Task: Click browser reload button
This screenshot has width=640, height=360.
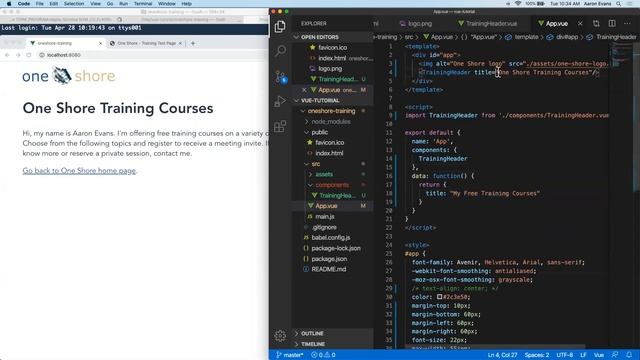Action: pyautogui.click(x=29, y=55)
